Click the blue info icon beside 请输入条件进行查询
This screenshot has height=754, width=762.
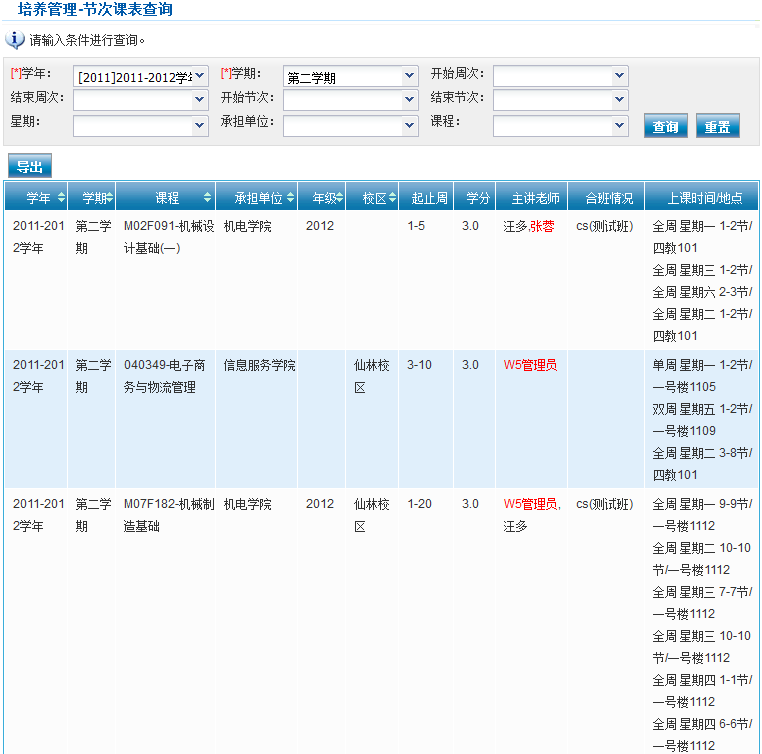[15, 40]
